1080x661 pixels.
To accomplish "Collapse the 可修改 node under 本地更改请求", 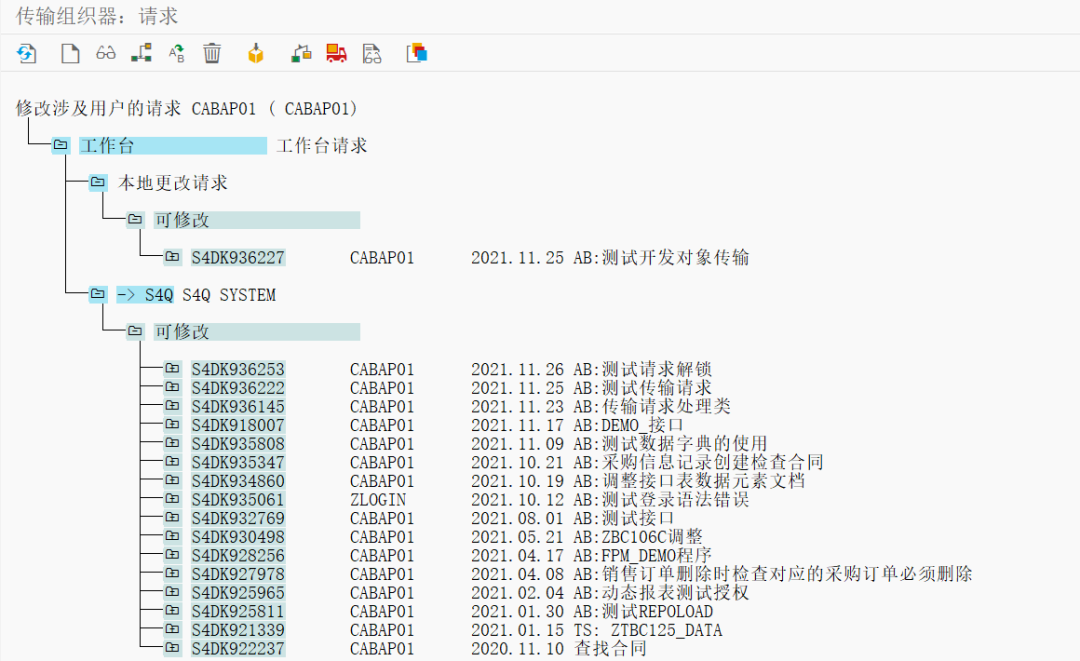I will click(x=135, y=220).
